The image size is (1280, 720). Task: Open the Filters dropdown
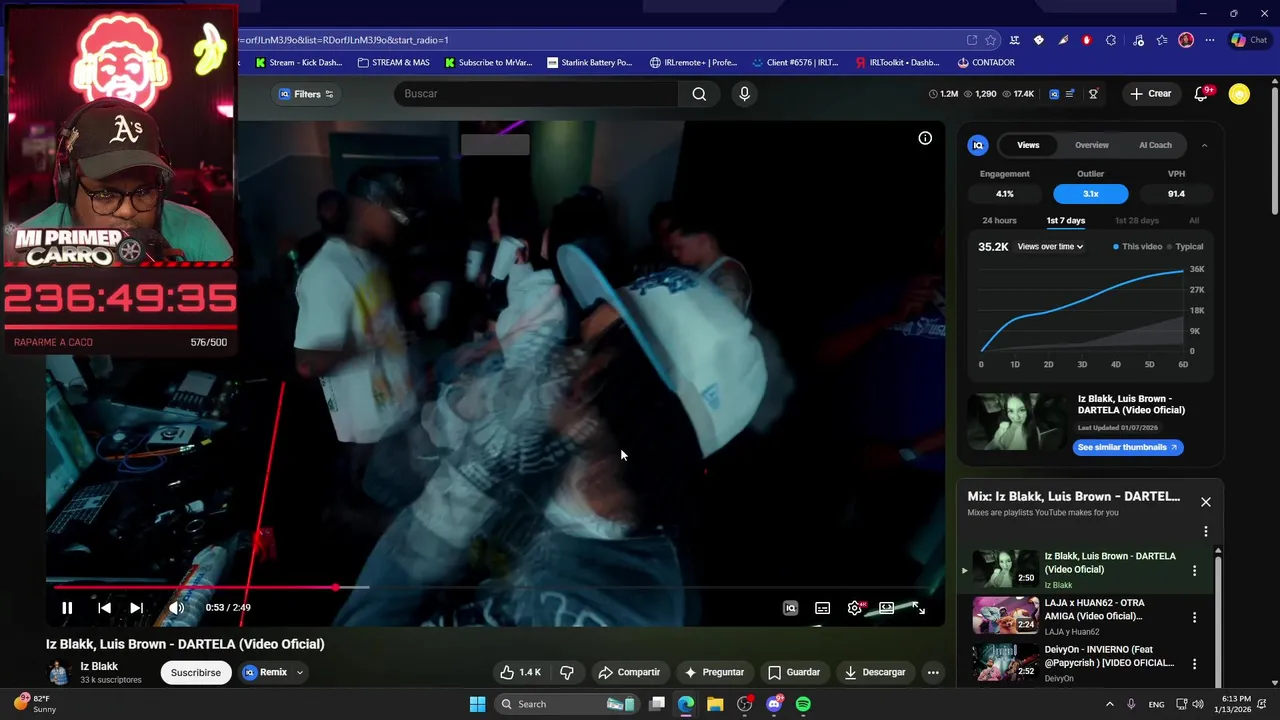click(x=306, y=94)
